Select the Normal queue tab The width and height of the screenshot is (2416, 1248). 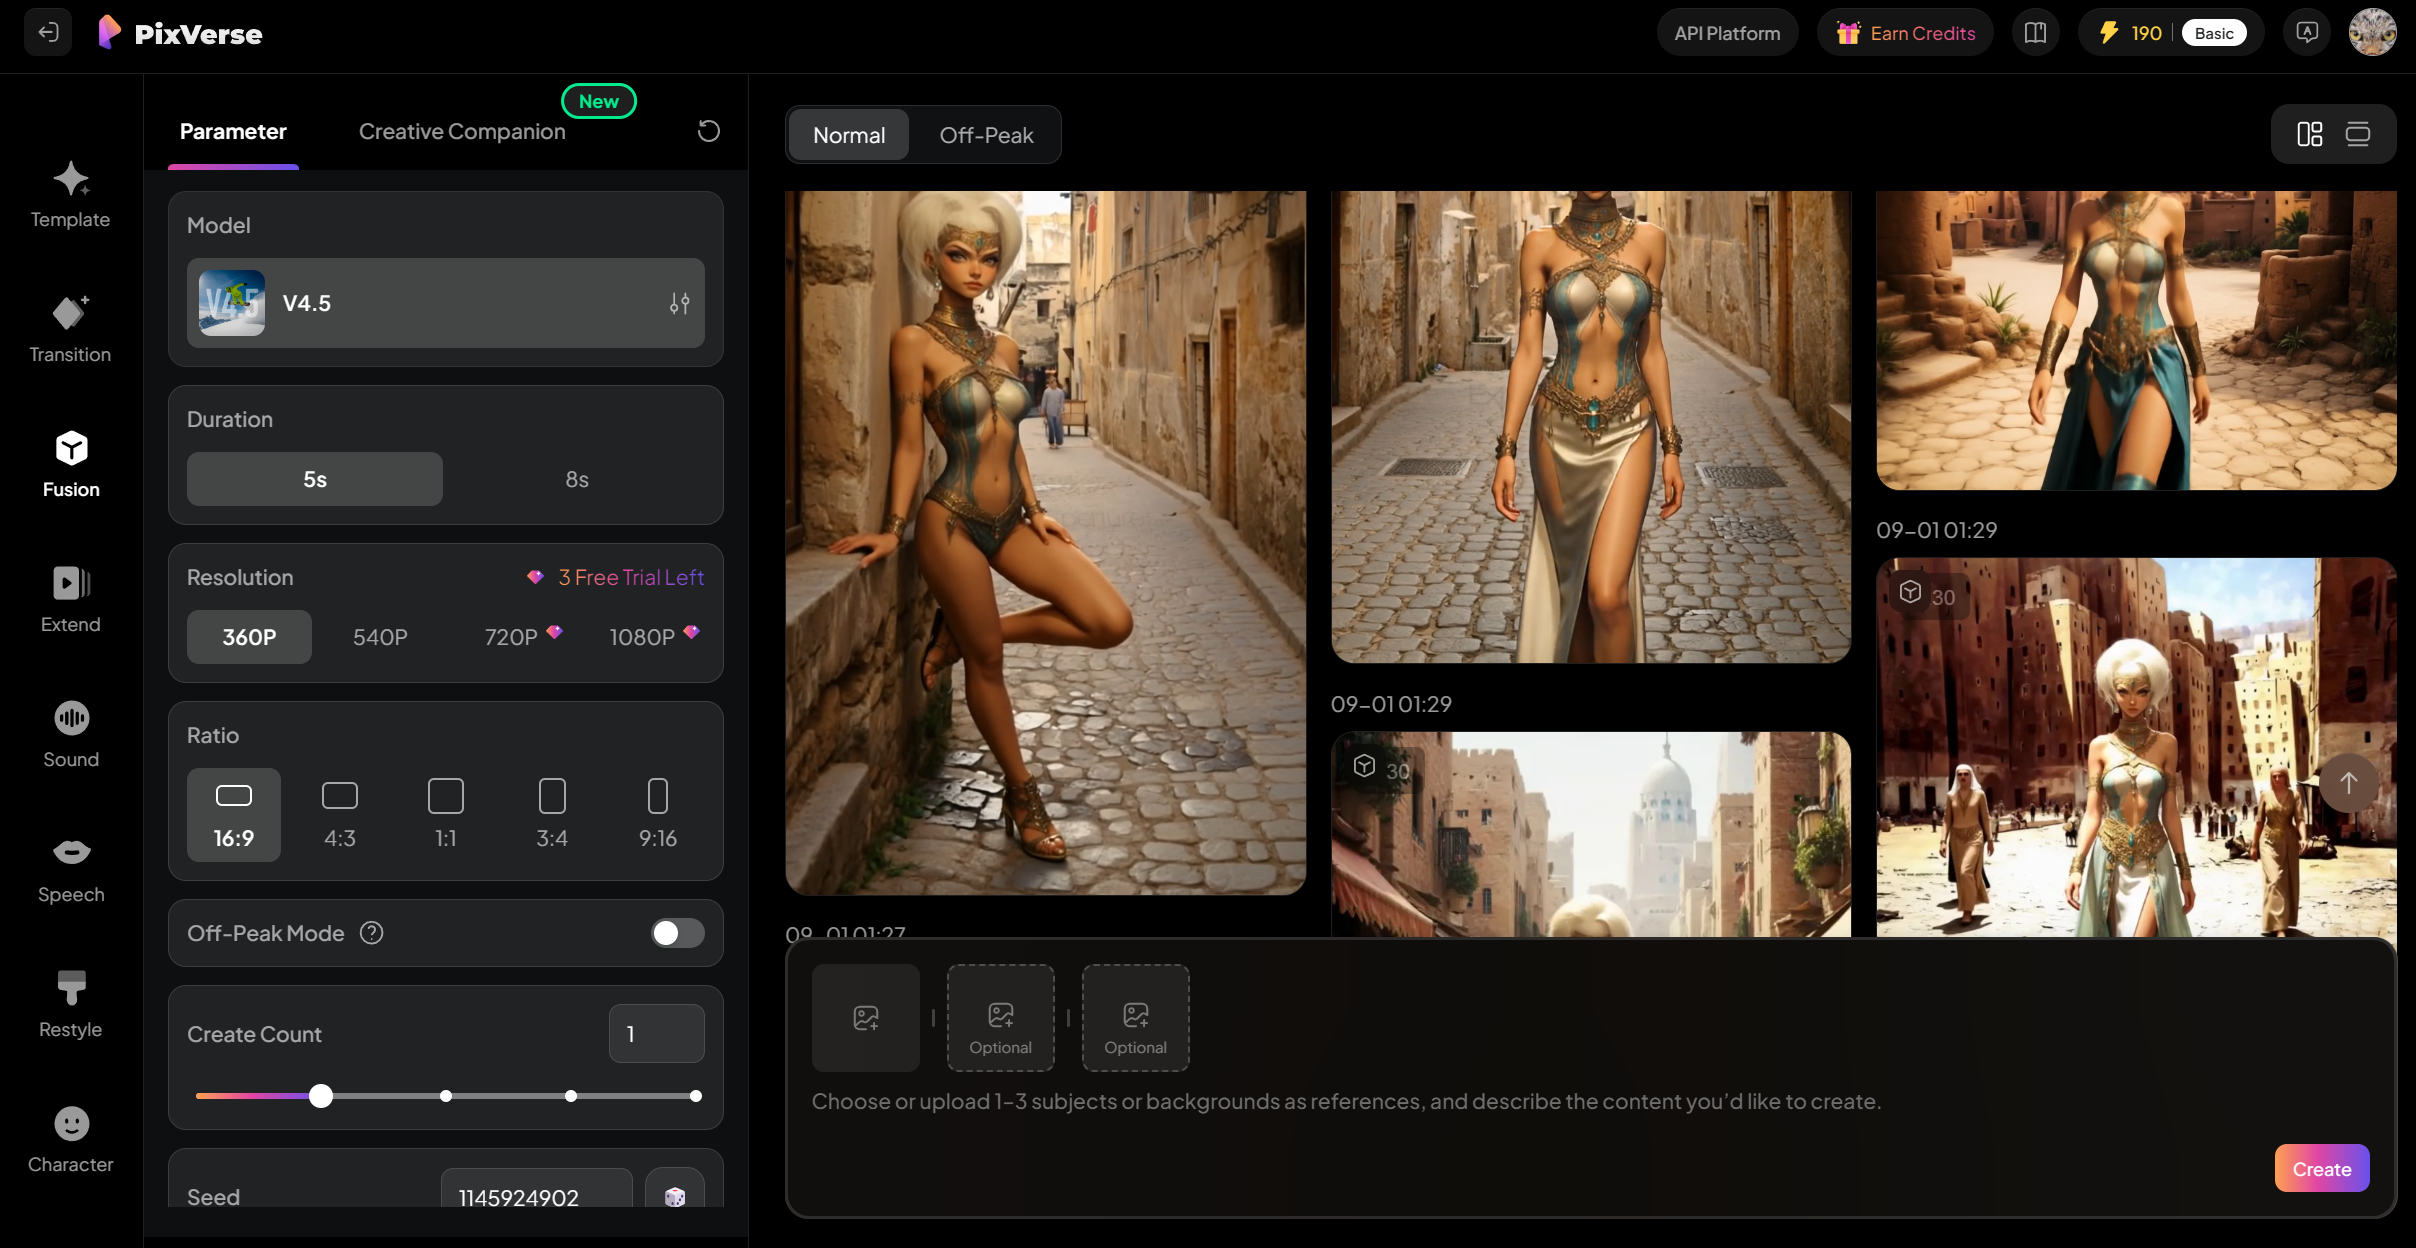coord(849,135)
